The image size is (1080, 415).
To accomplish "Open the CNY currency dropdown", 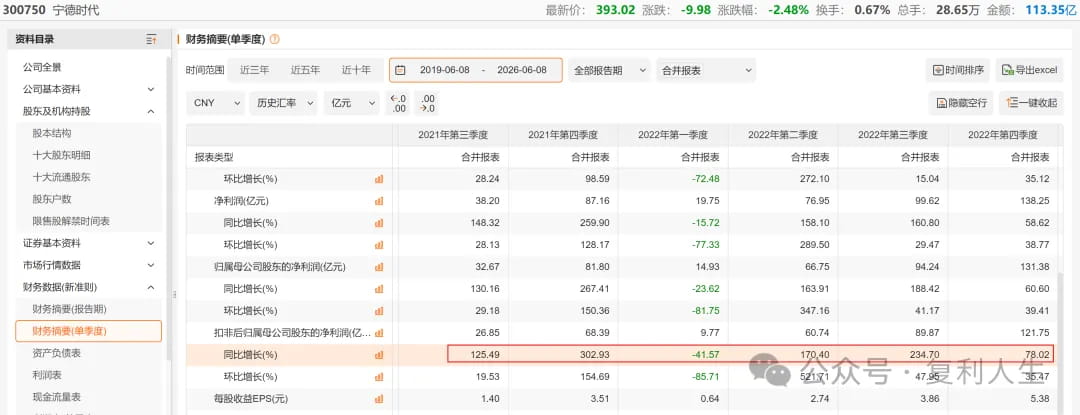I will pyautogui.click(x=215, y=103).
